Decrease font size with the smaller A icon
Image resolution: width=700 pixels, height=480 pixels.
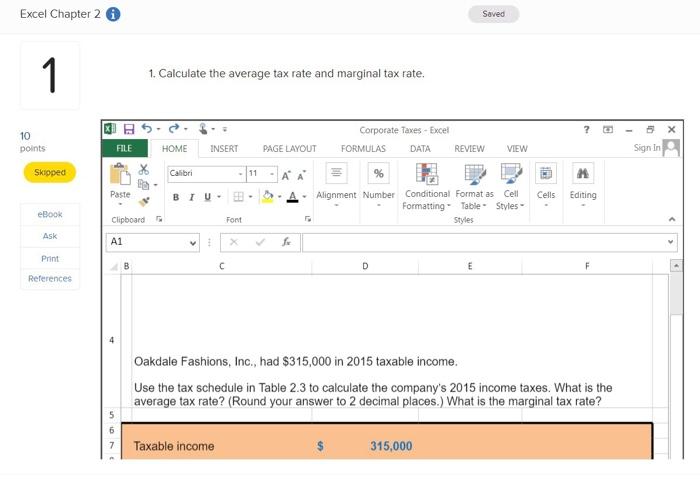pos(301,175)
